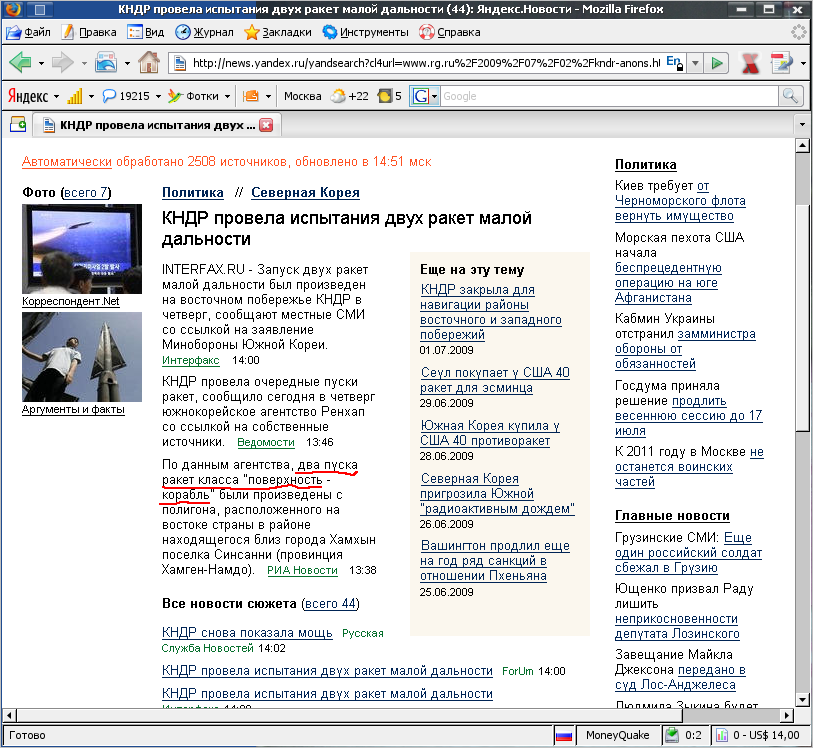Click the vertical scrollbar down arrow

click(802, 700)
